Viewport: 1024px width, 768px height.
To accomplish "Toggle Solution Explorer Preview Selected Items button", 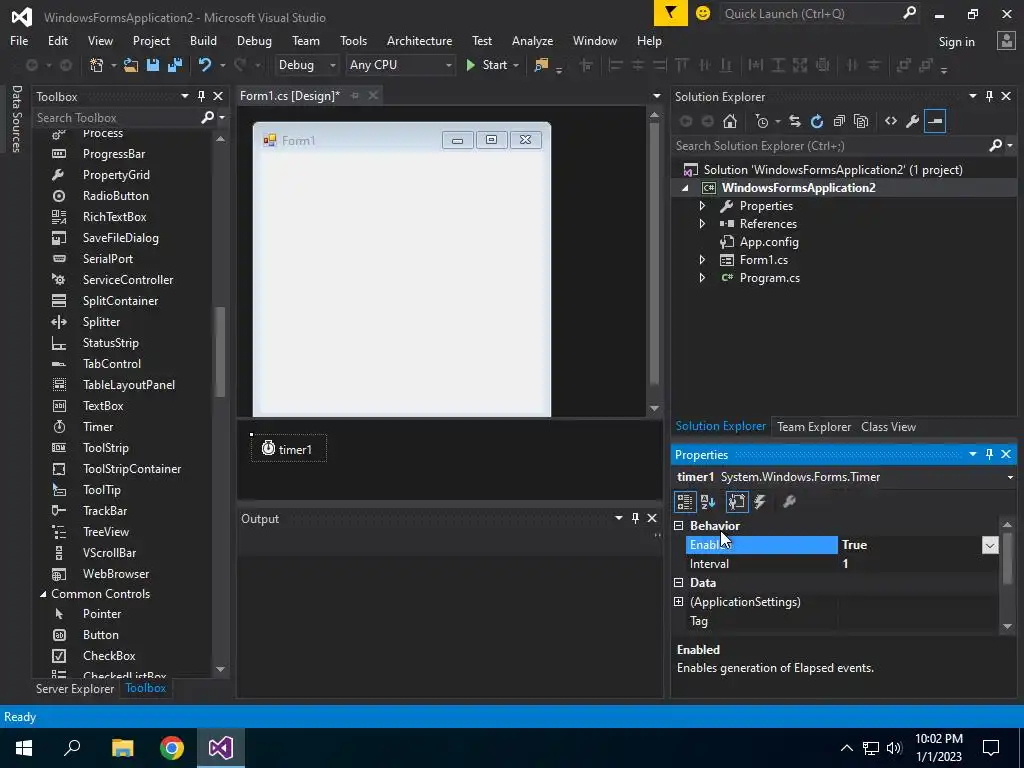I will [x=935, y=121].
